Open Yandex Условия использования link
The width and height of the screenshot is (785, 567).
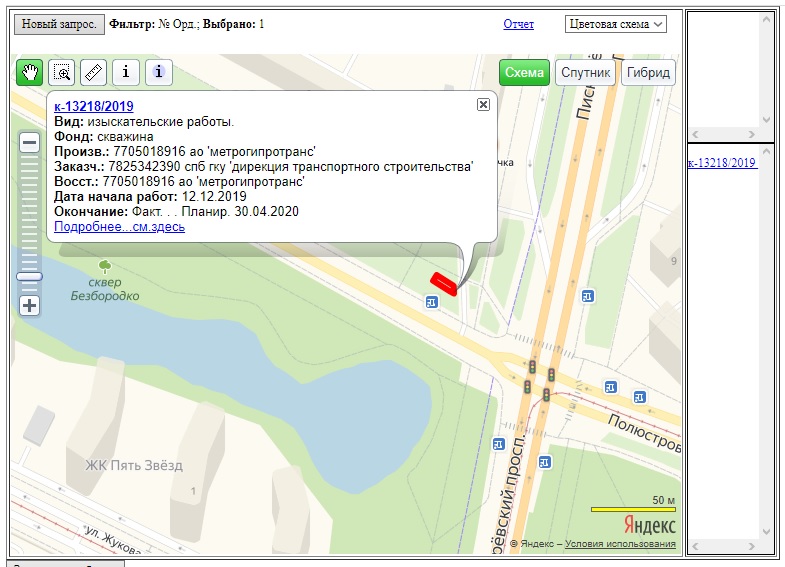point(620,544)
